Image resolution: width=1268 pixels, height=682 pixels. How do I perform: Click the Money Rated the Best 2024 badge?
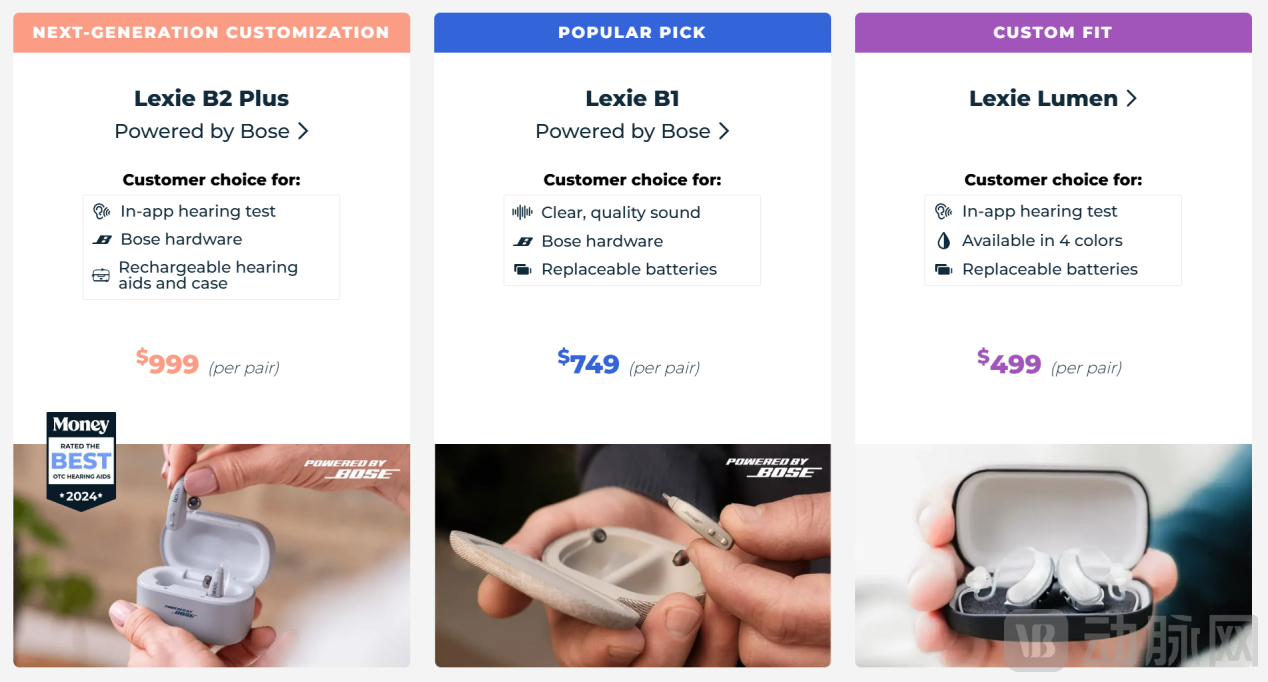pos(81,458)
